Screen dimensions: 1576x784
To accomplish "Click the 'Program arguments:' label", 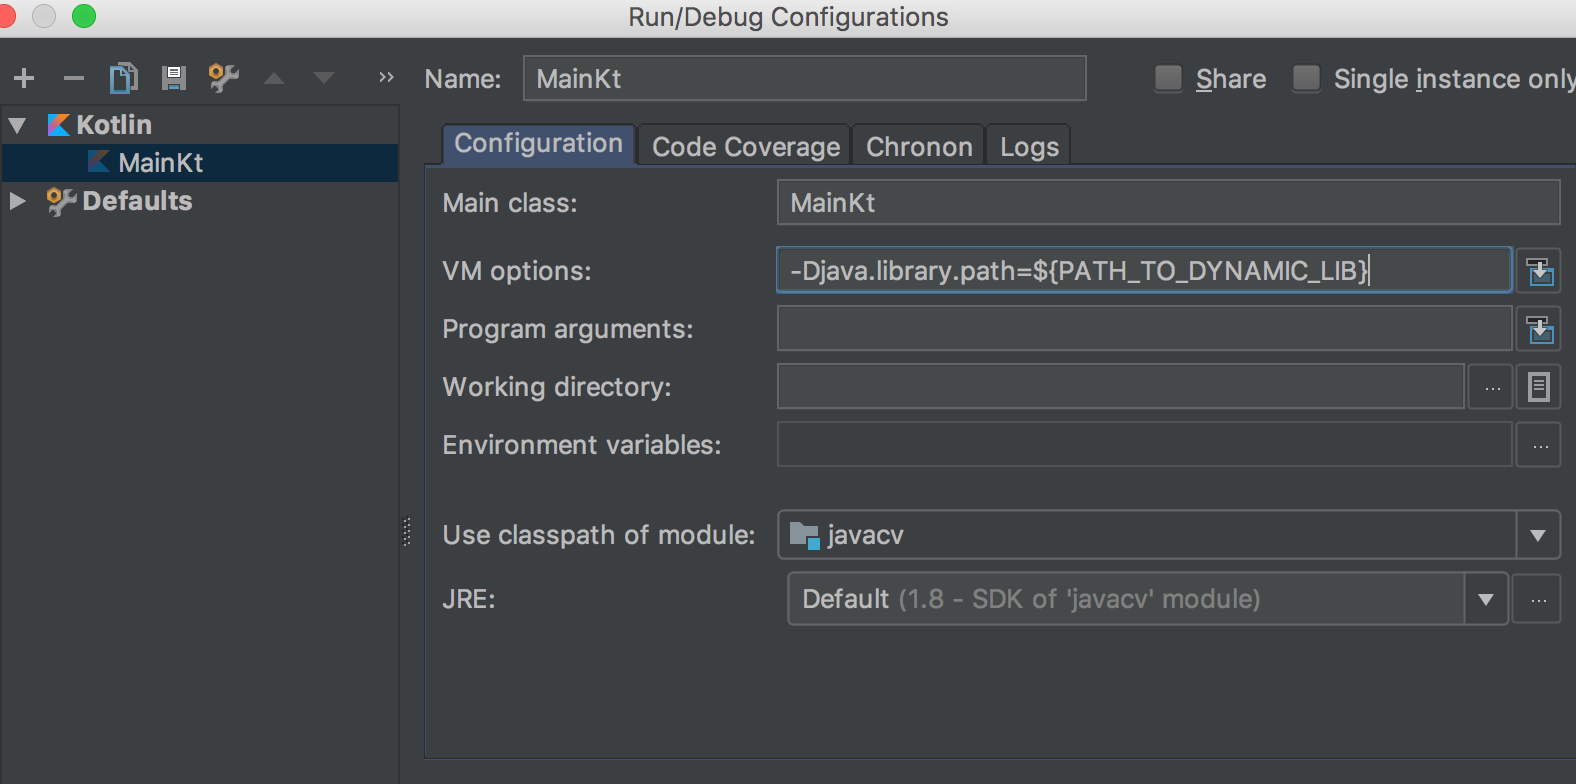I will coord(567,329).
